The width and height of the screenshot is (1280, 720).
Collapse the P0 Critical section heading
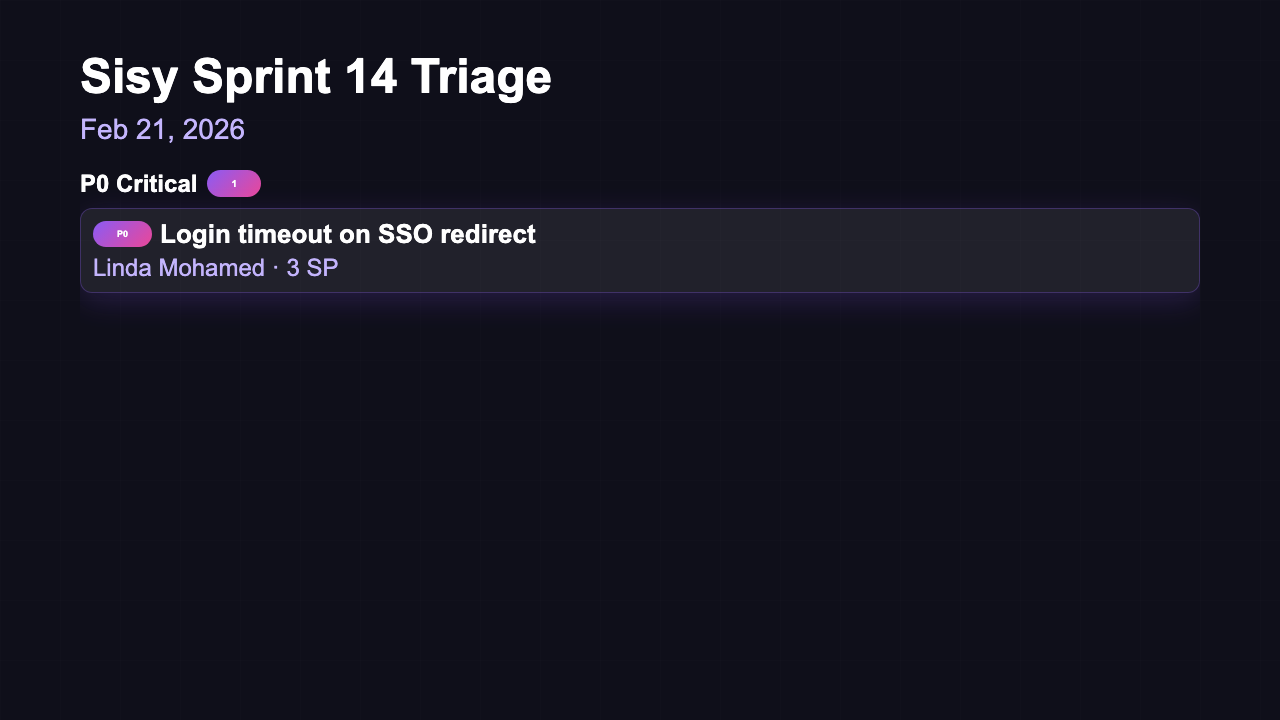tap(138, 184)
